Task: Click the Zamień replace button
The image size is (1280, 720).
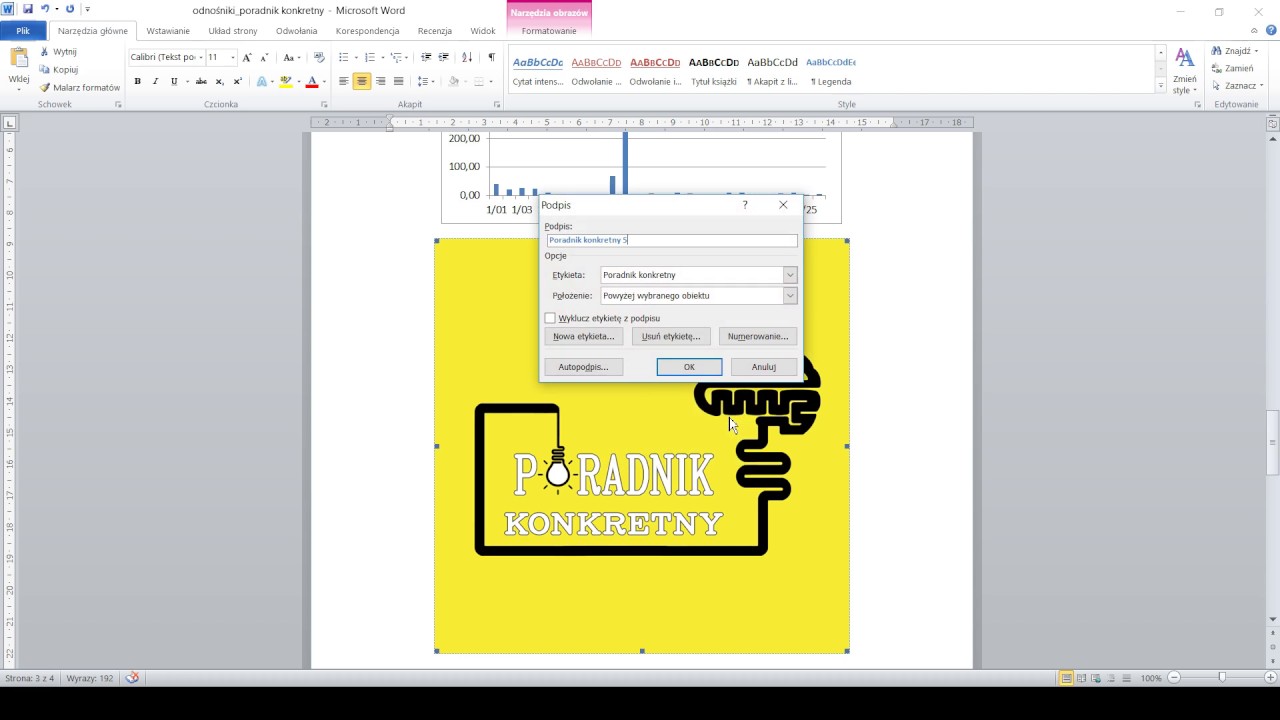Action: point(1233,69)
